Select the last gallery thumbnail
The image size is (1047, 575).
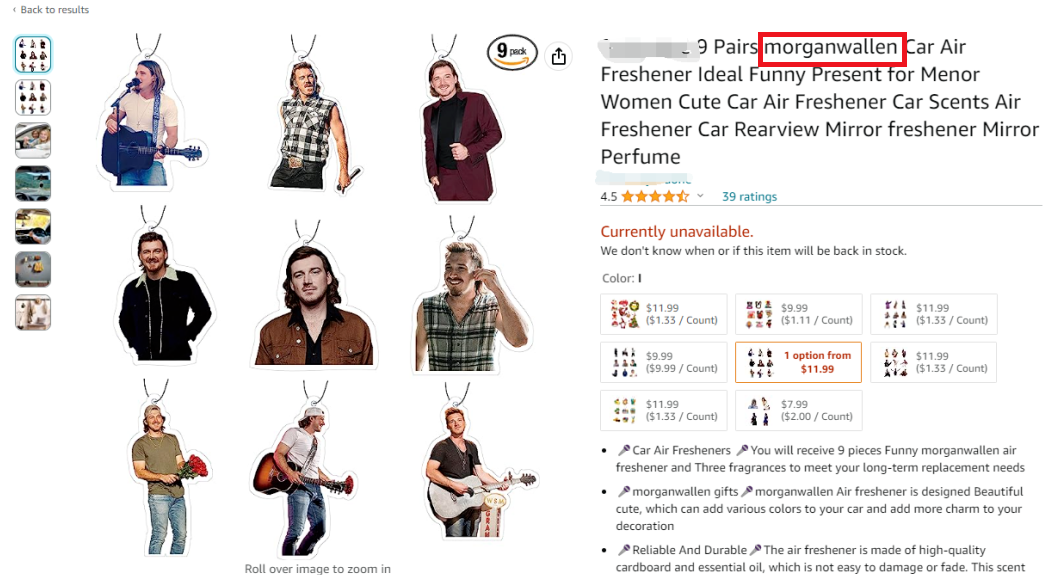click(x=33, y=313)
